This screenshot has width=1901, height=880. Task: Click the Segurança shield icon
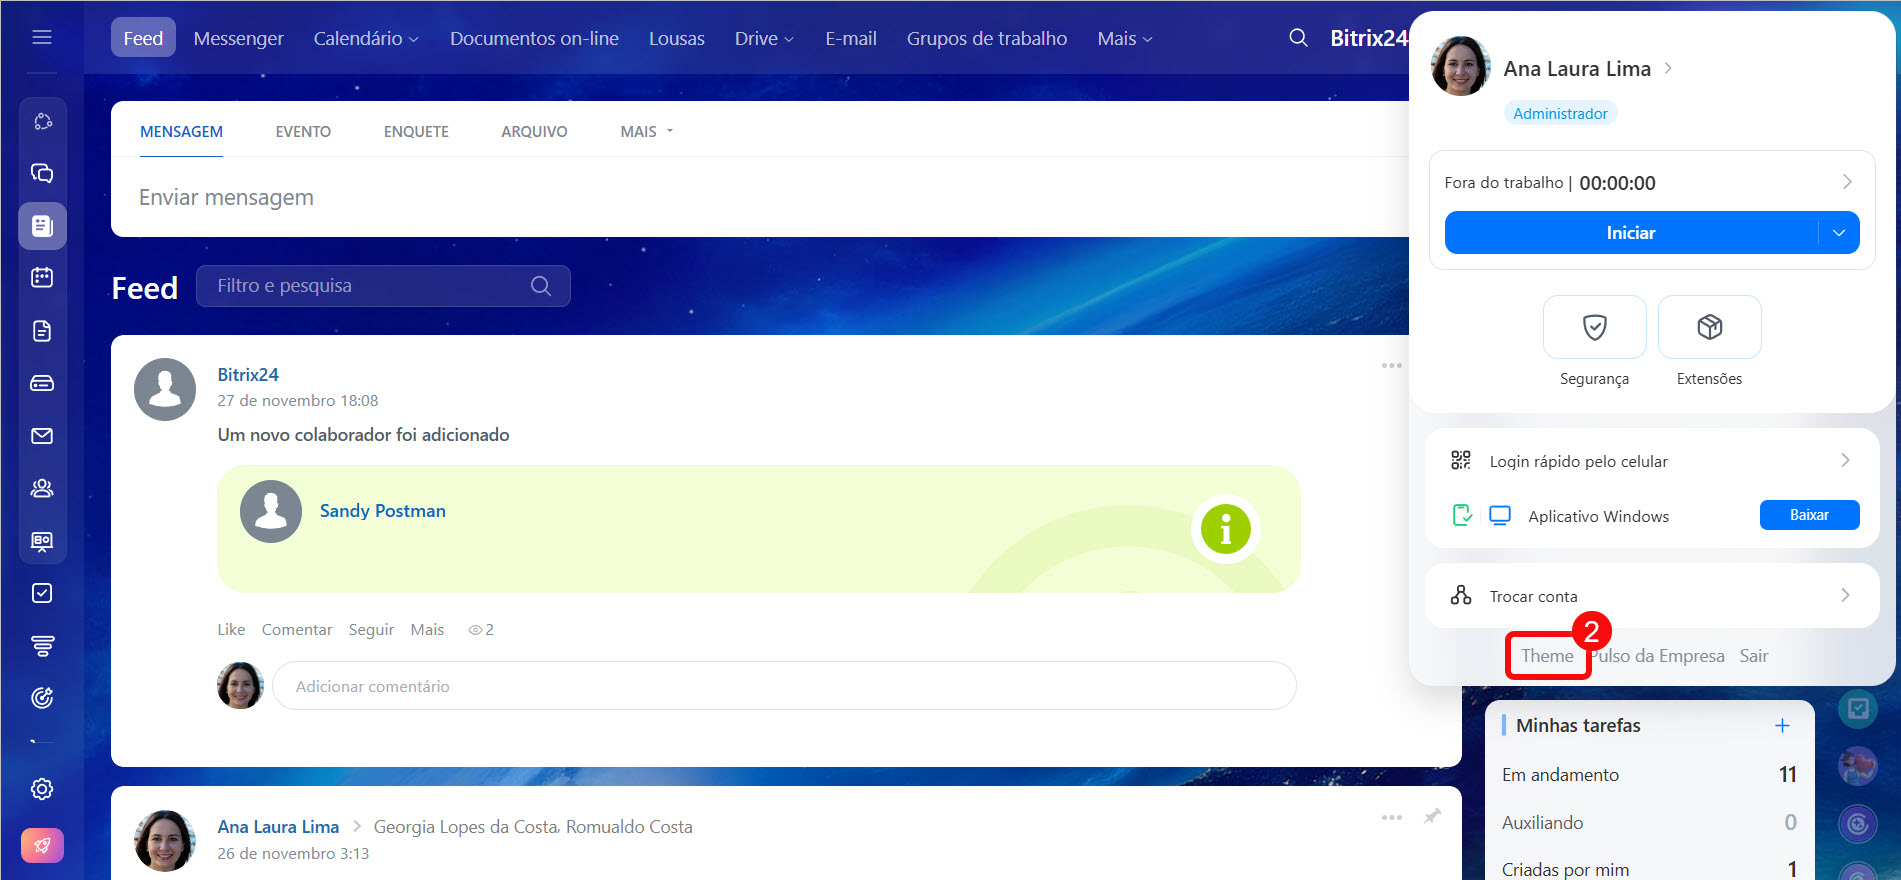[x=1594, y=327]
